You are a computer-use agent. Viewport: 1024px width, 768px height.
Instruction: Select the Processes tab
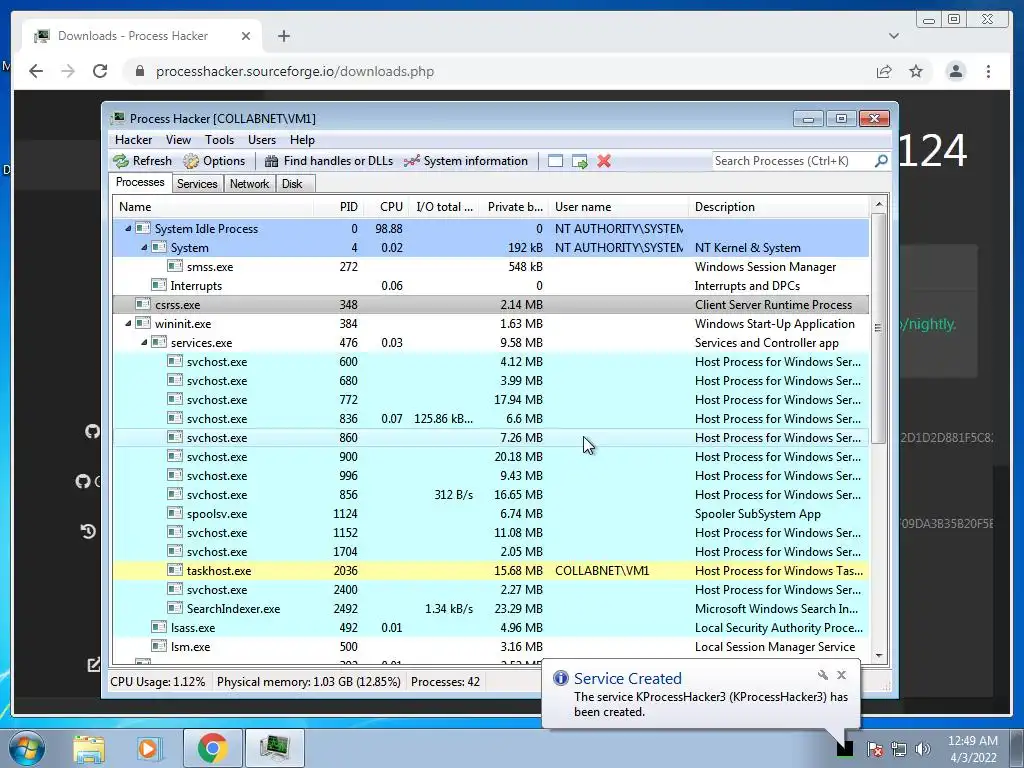[x=140, y=182]
